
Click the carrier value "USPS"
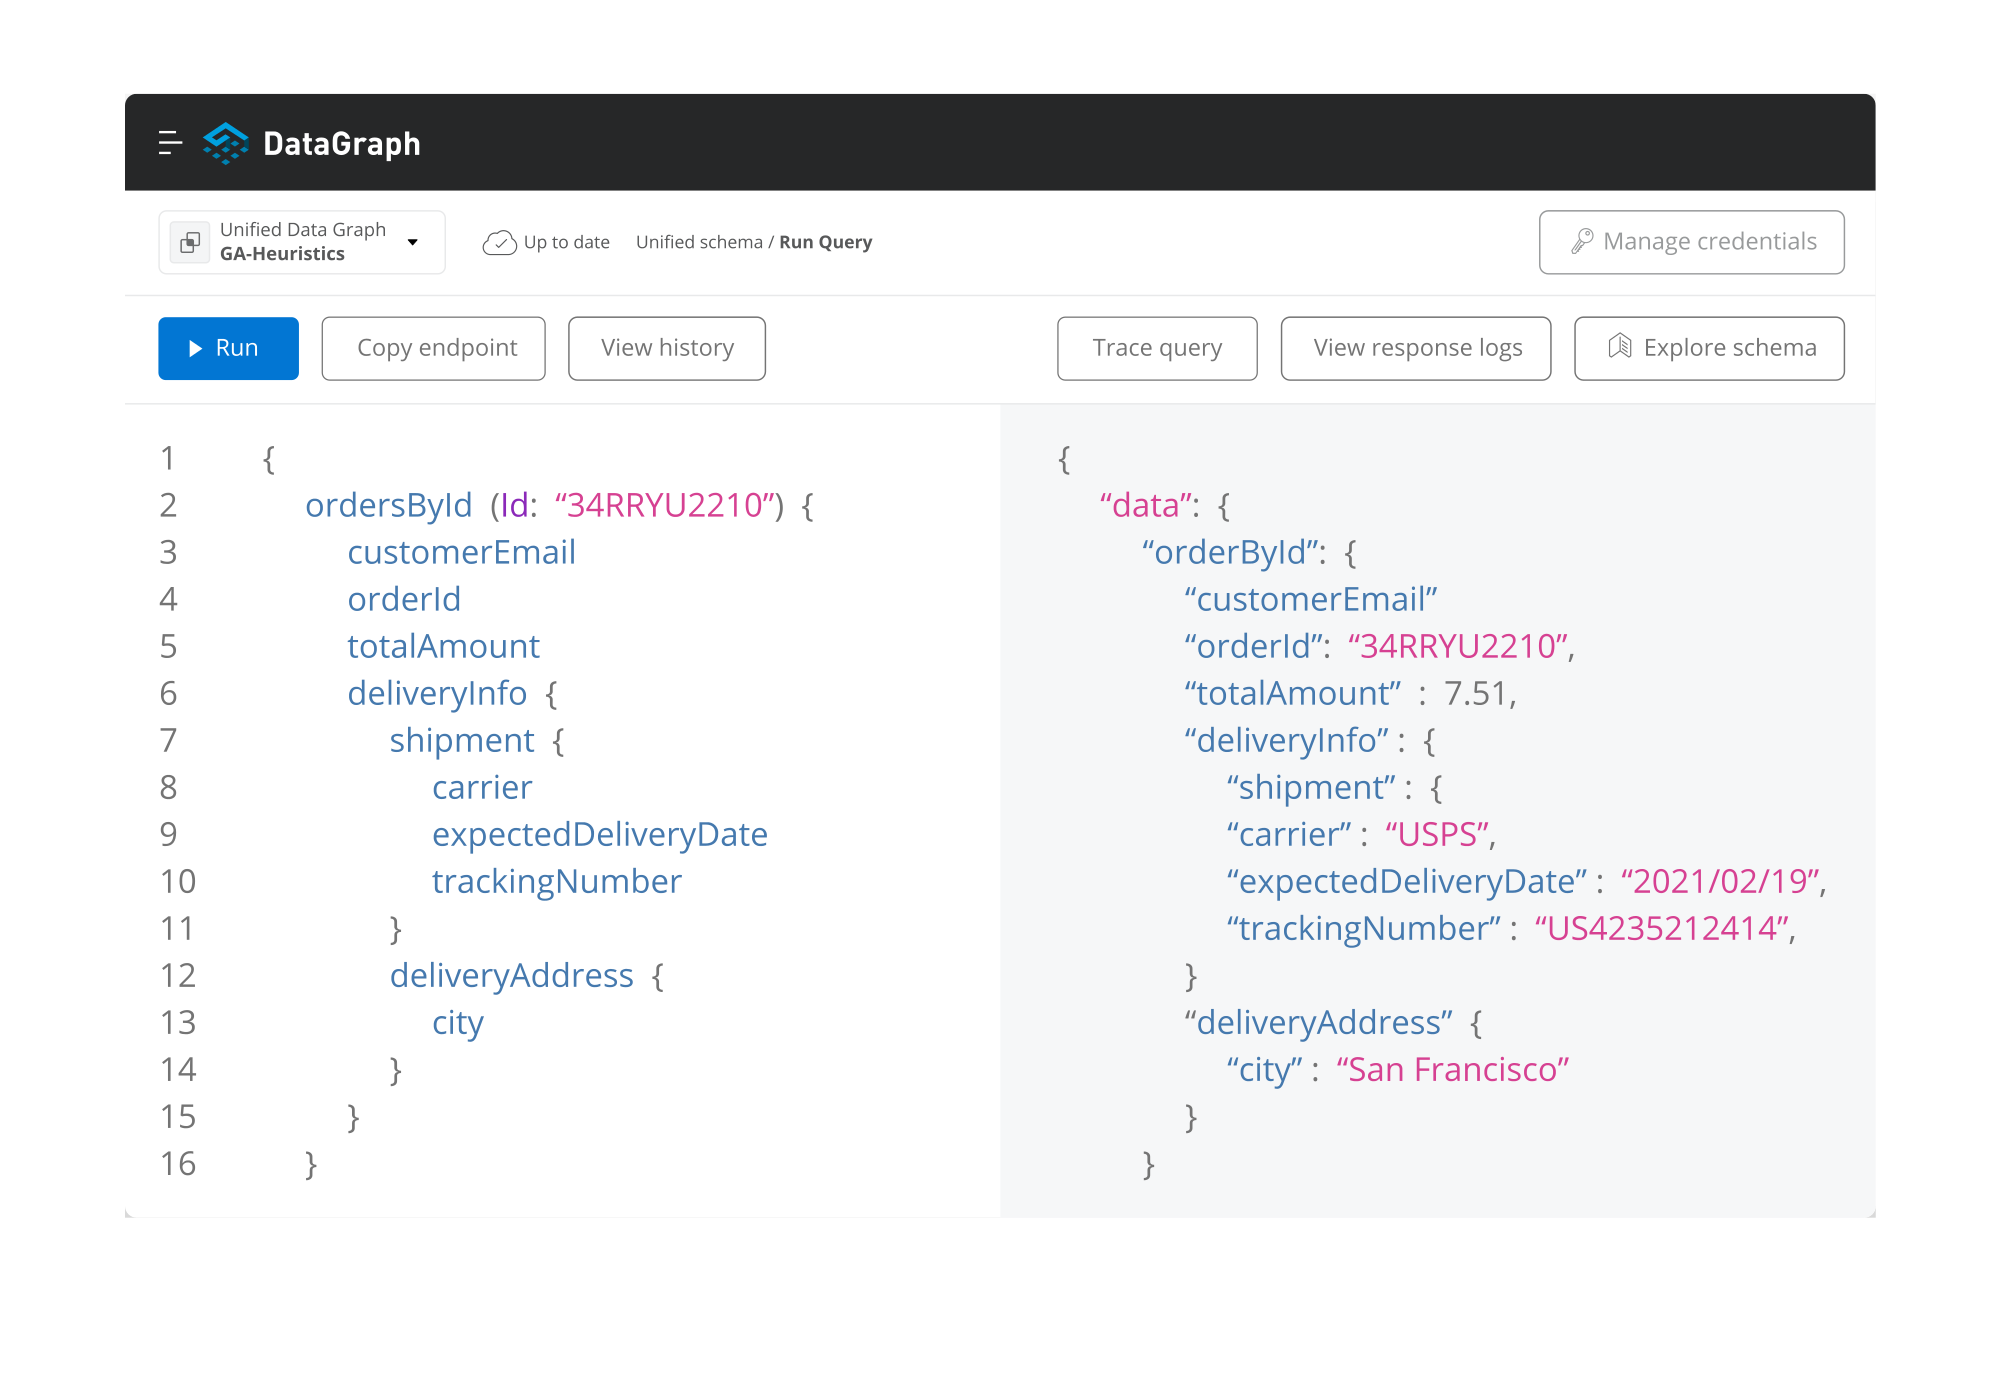(x=1437, y=835)
